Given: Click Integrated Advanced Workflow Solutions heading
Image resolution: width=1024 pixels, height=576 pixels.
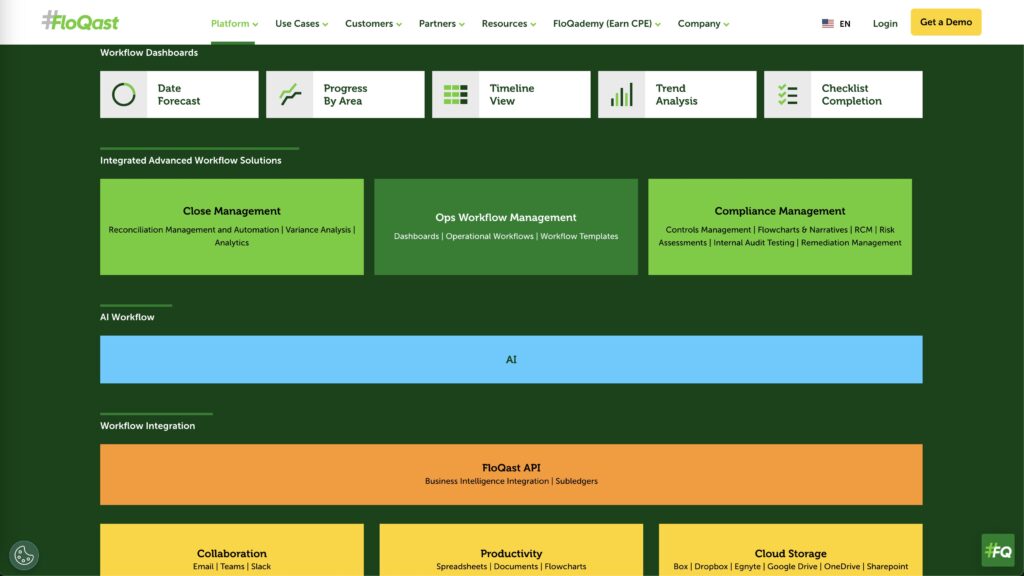Looking at the screenshot, I should click(191, 161).
